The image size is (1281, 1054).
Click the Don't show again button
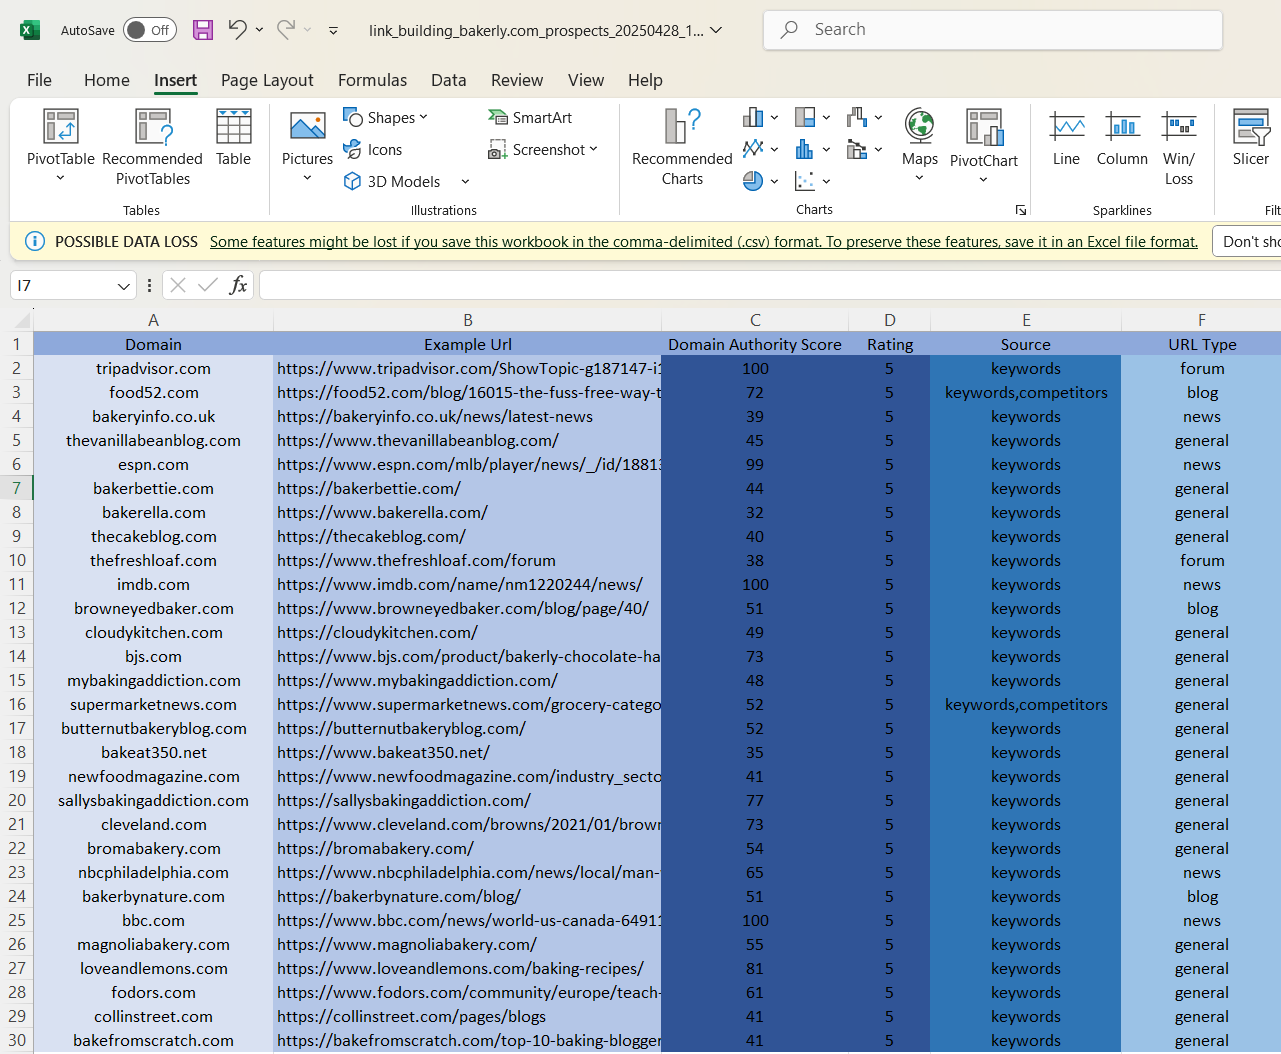[x=1247, y=241]
